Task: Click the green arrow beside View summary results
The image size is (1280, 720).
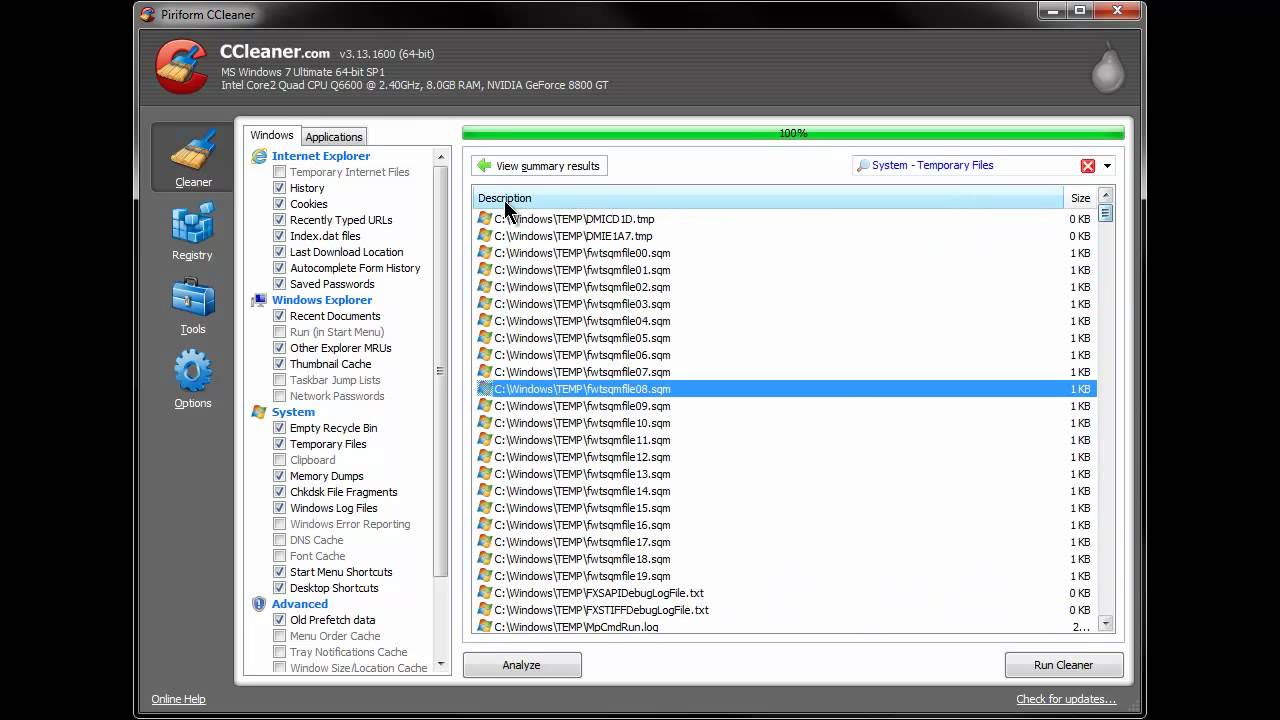Action: [484, 166]
